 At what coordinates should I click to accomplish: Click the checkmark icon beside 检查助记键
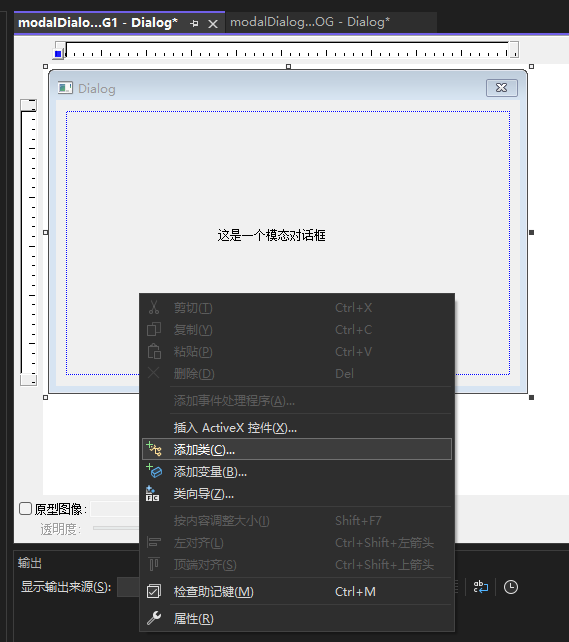(x=154, y=591)
